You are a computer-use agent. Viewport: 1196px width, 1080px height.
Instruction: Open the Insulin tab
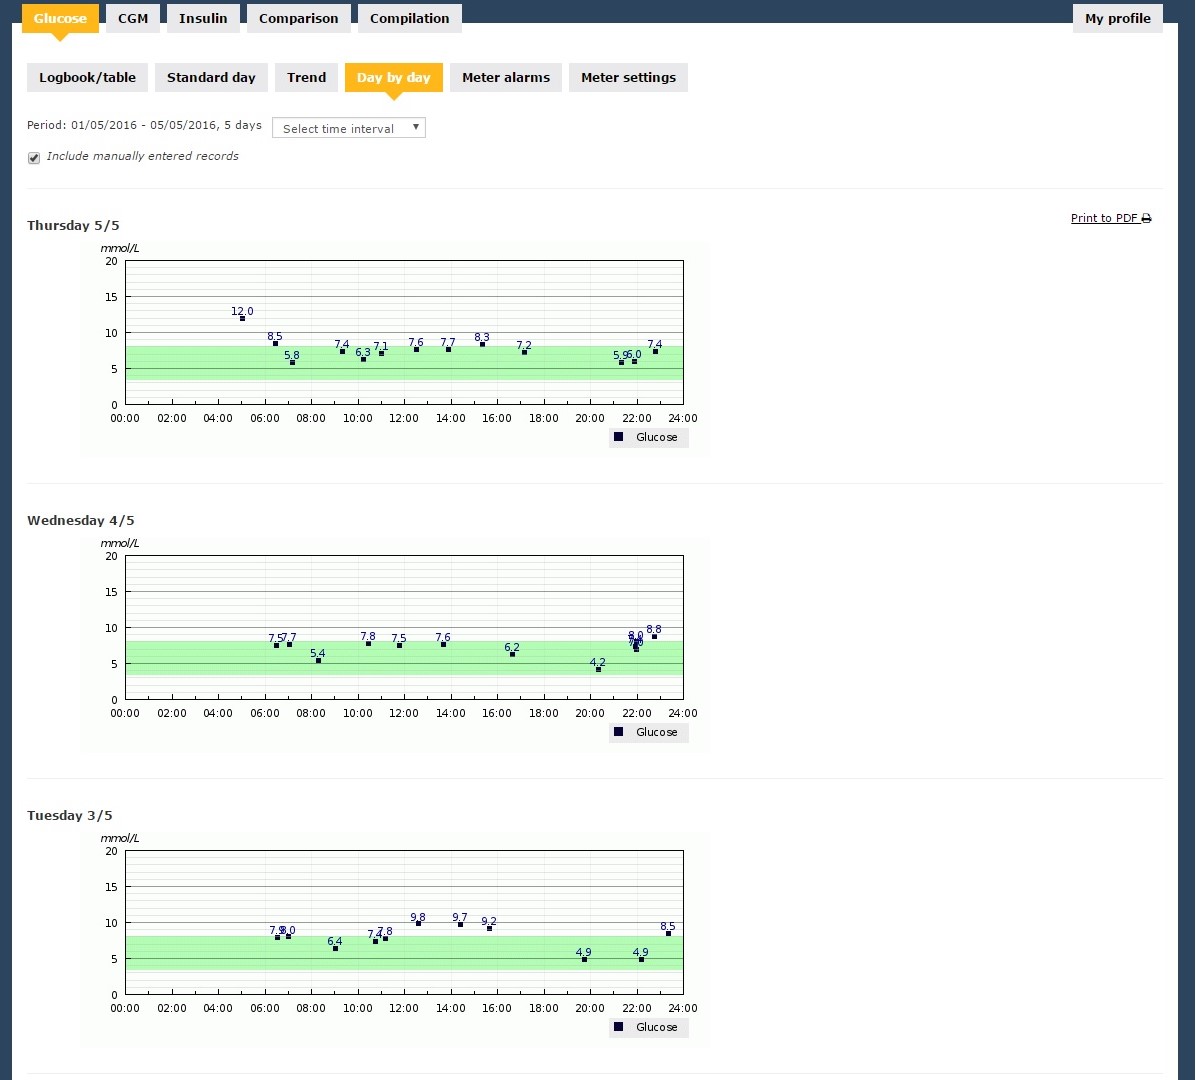pyautogui.click(x=203, y=18)
